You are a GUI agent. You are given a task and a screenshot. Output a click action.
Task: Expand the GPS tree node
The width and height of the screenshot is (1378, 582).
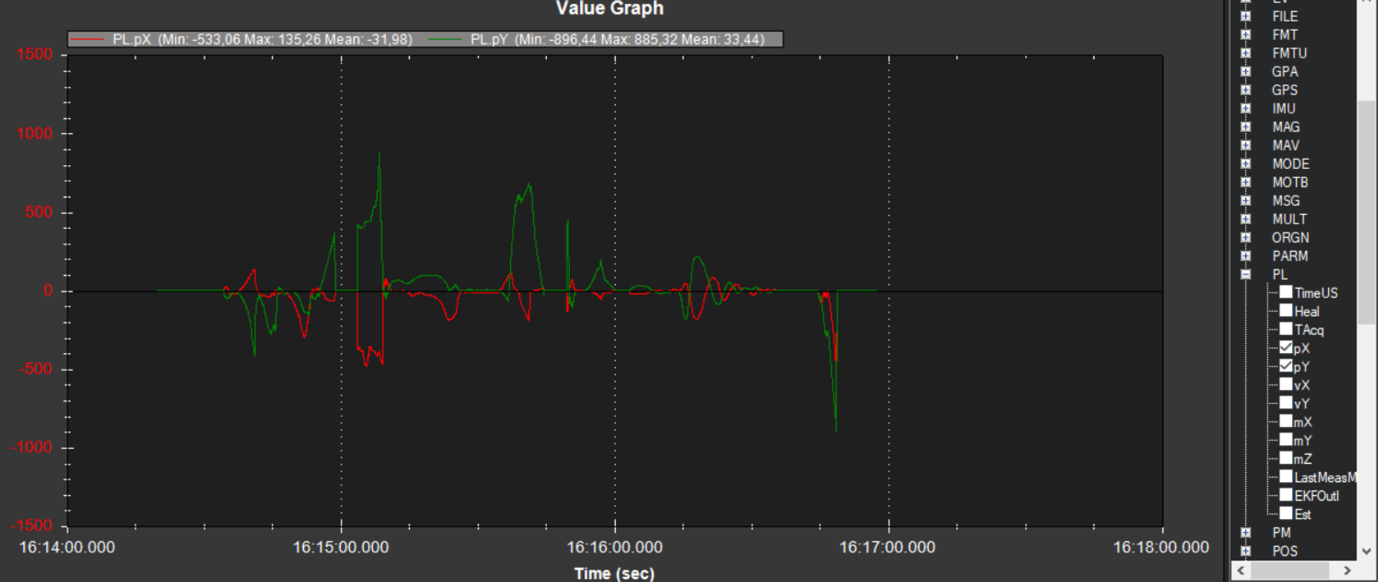1245,90
